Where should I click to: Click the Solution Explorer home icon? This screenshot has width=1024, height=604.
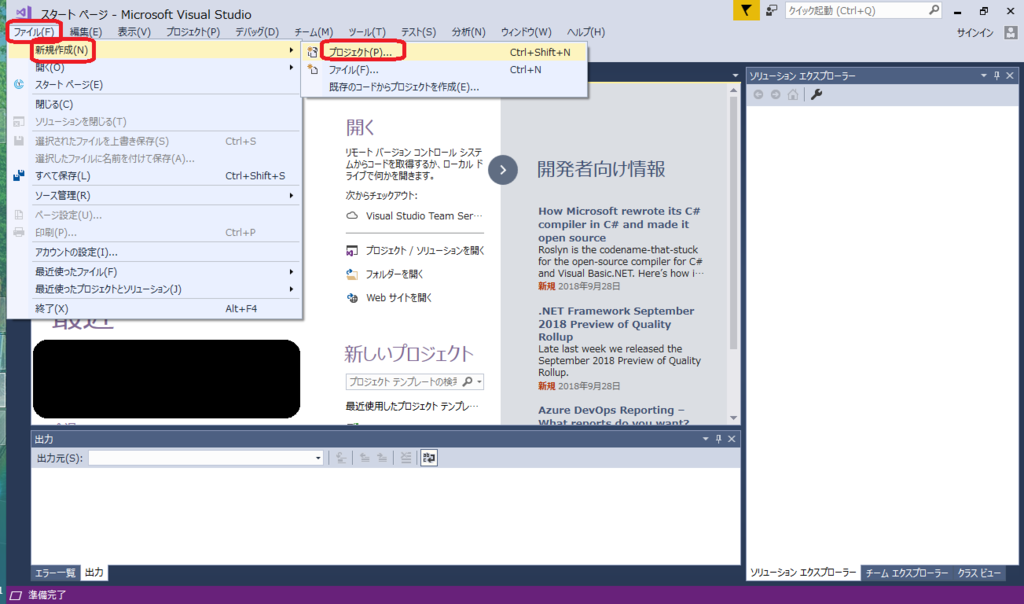[793, 95]
